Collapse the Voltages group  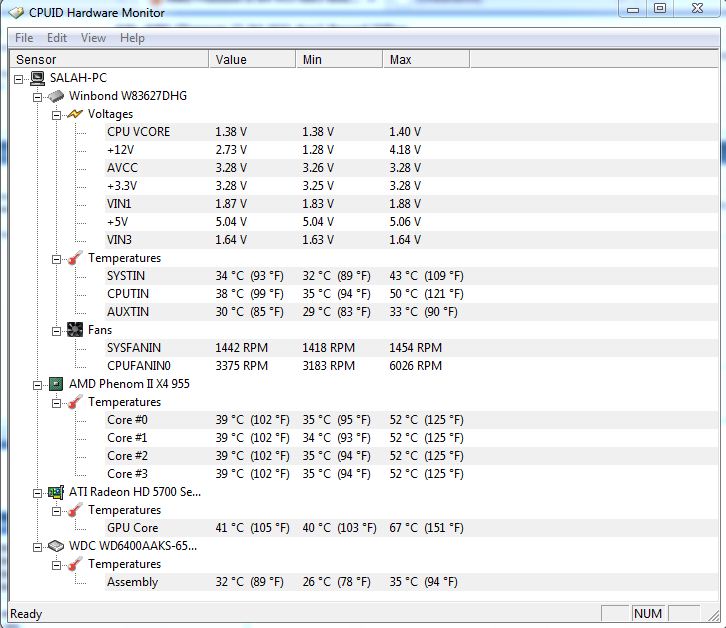coord(56,115)
